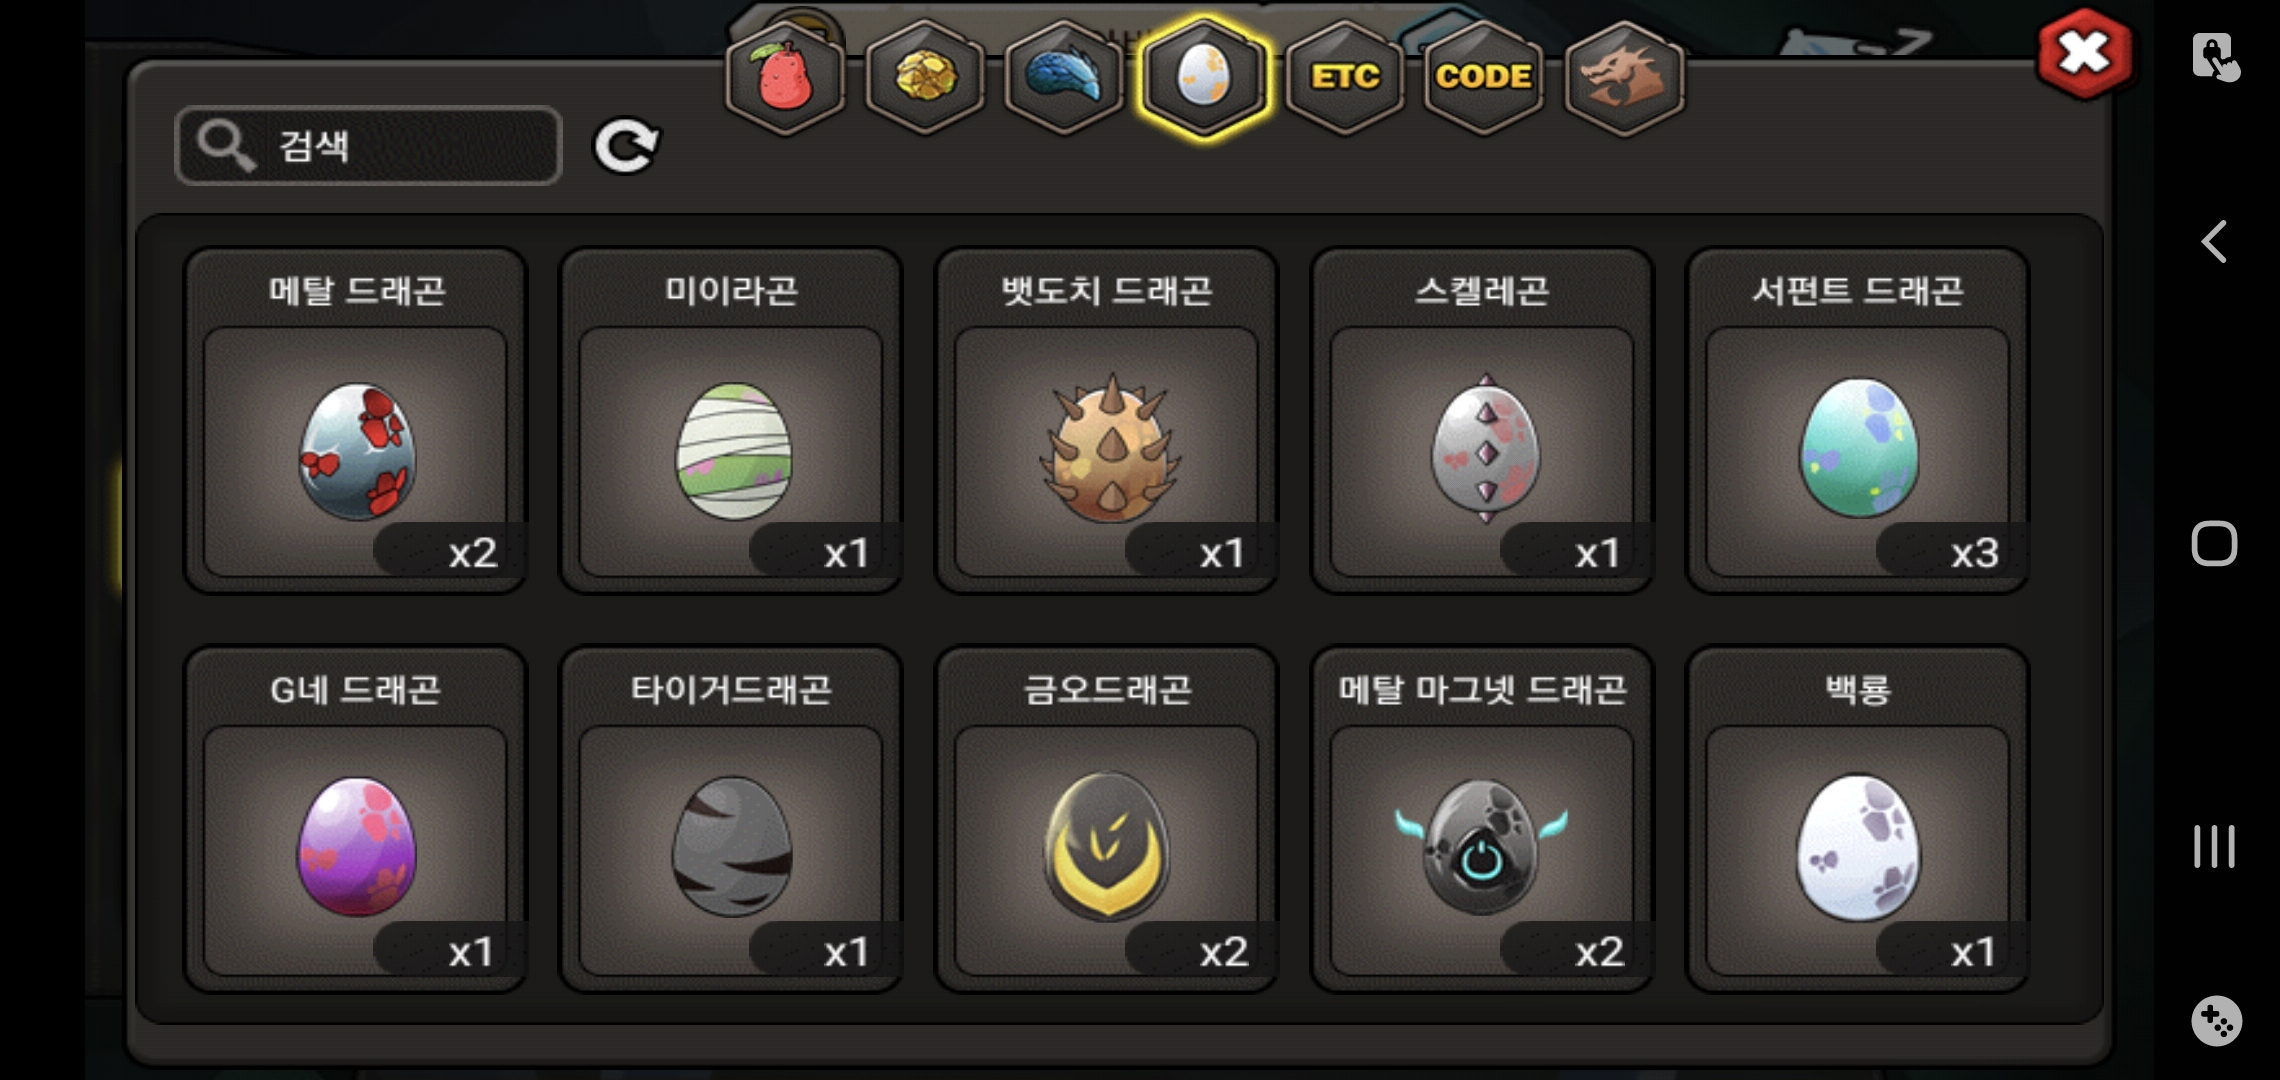Screen dimensions: 2280x1080
Task: Open the red fruit food tab
Action: point(785,78)
